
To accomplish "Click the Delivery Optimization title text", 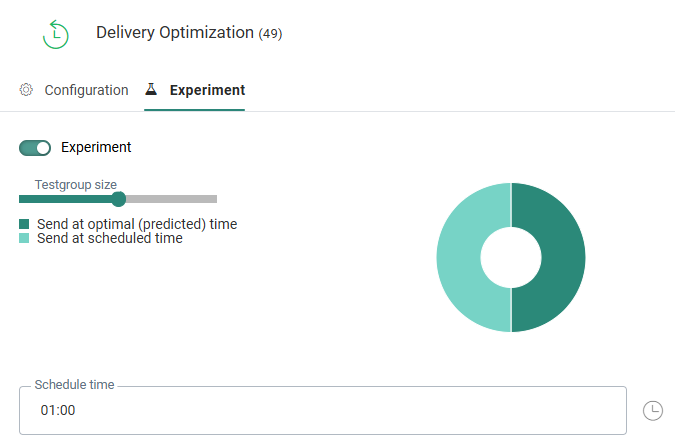I will 175,33.
